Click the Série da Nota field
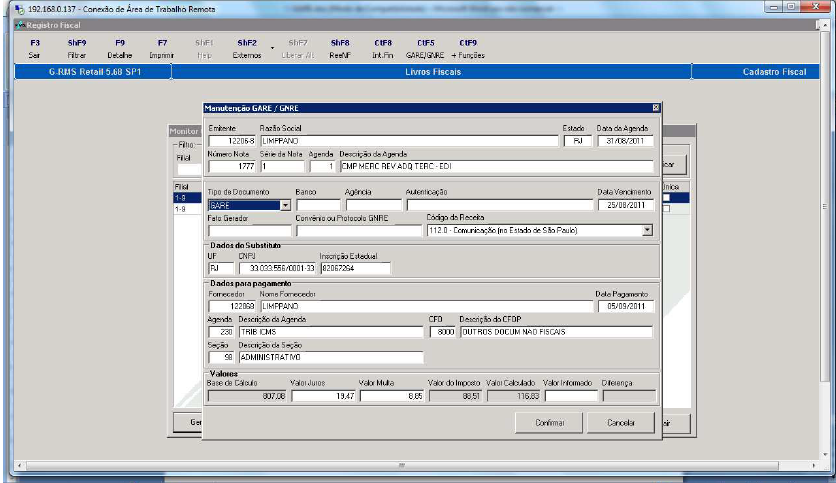 click(282, 166)
